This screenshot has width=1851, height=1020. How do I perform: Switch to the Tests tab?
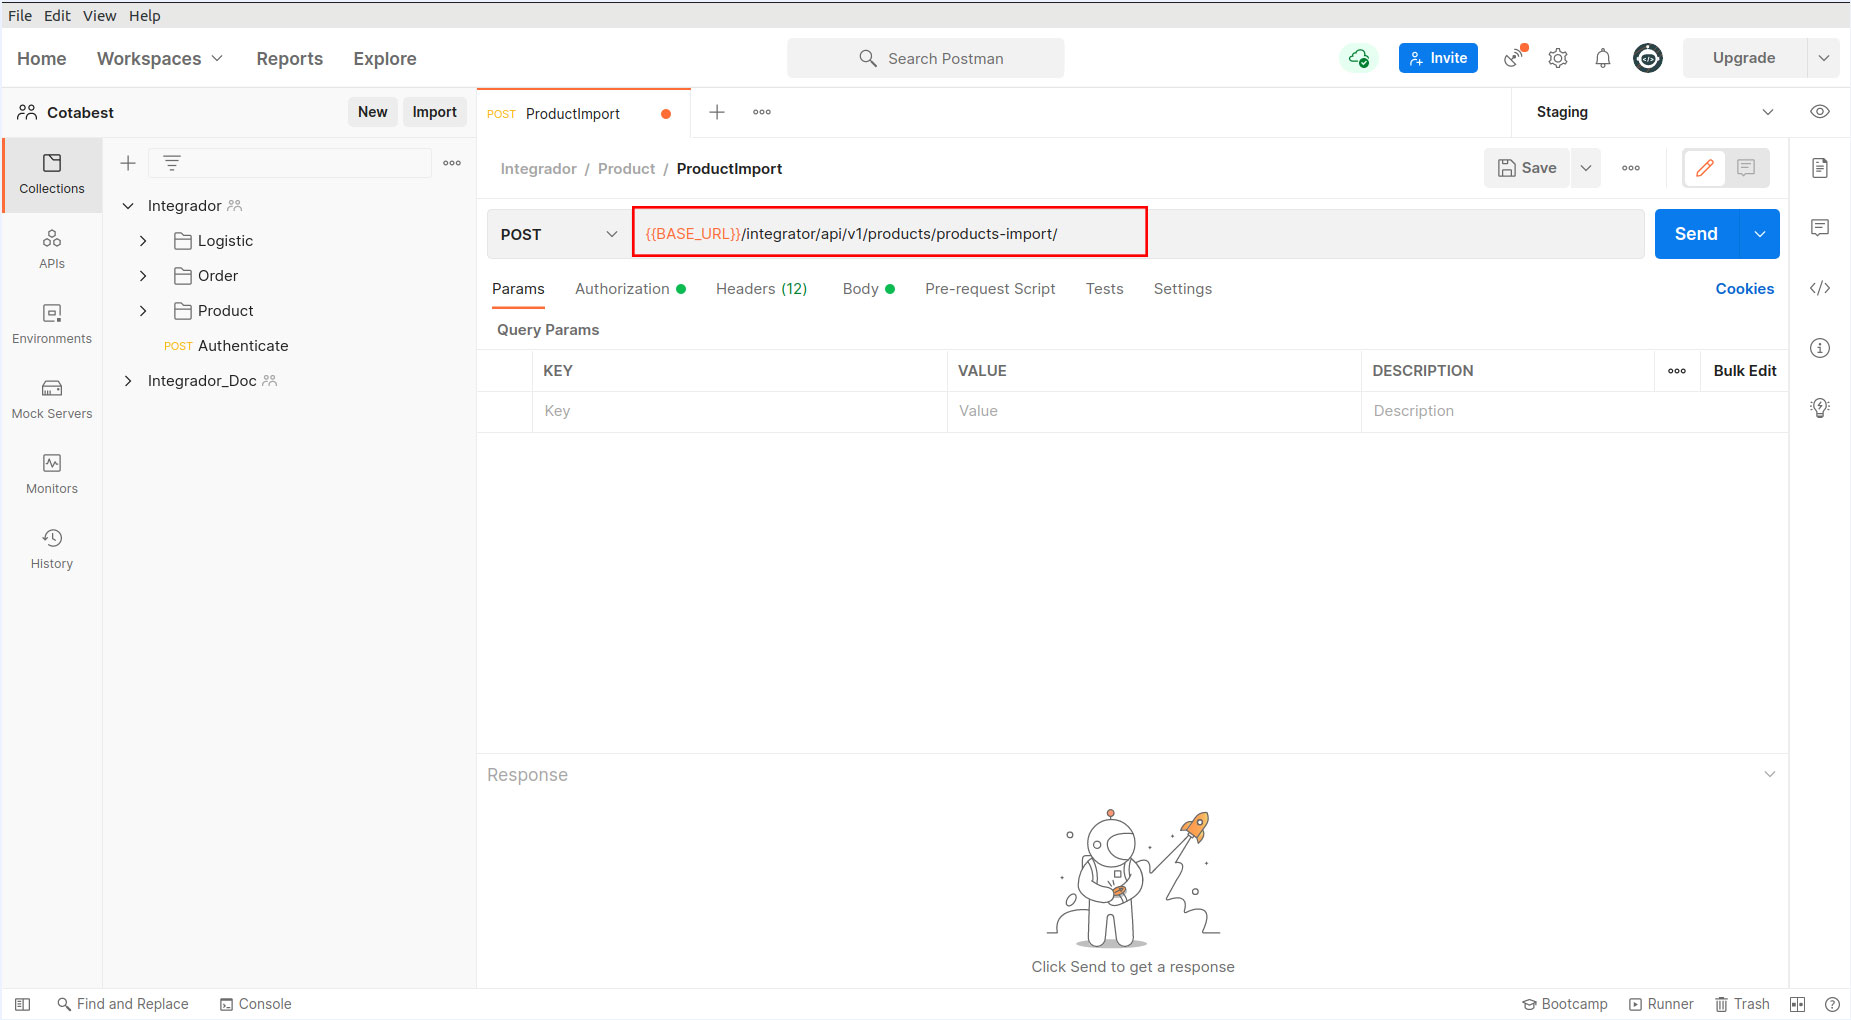pos(1104,289)
